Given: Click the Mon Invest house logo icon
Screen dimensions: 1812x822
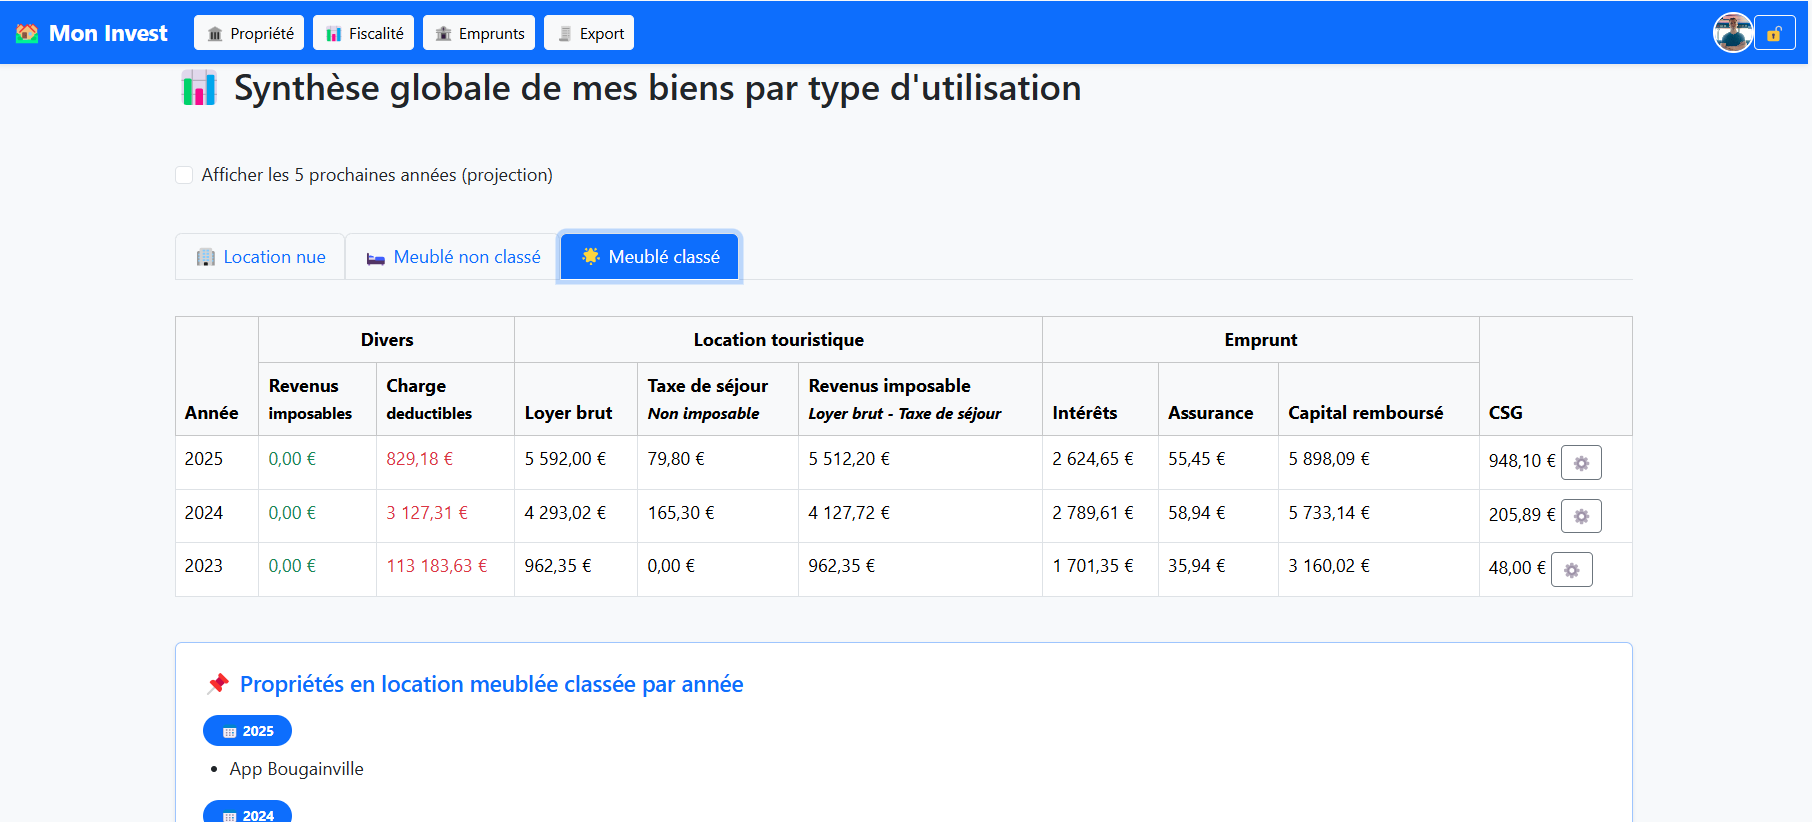Looking at the screenshot, I should click(x=27, y=33).
